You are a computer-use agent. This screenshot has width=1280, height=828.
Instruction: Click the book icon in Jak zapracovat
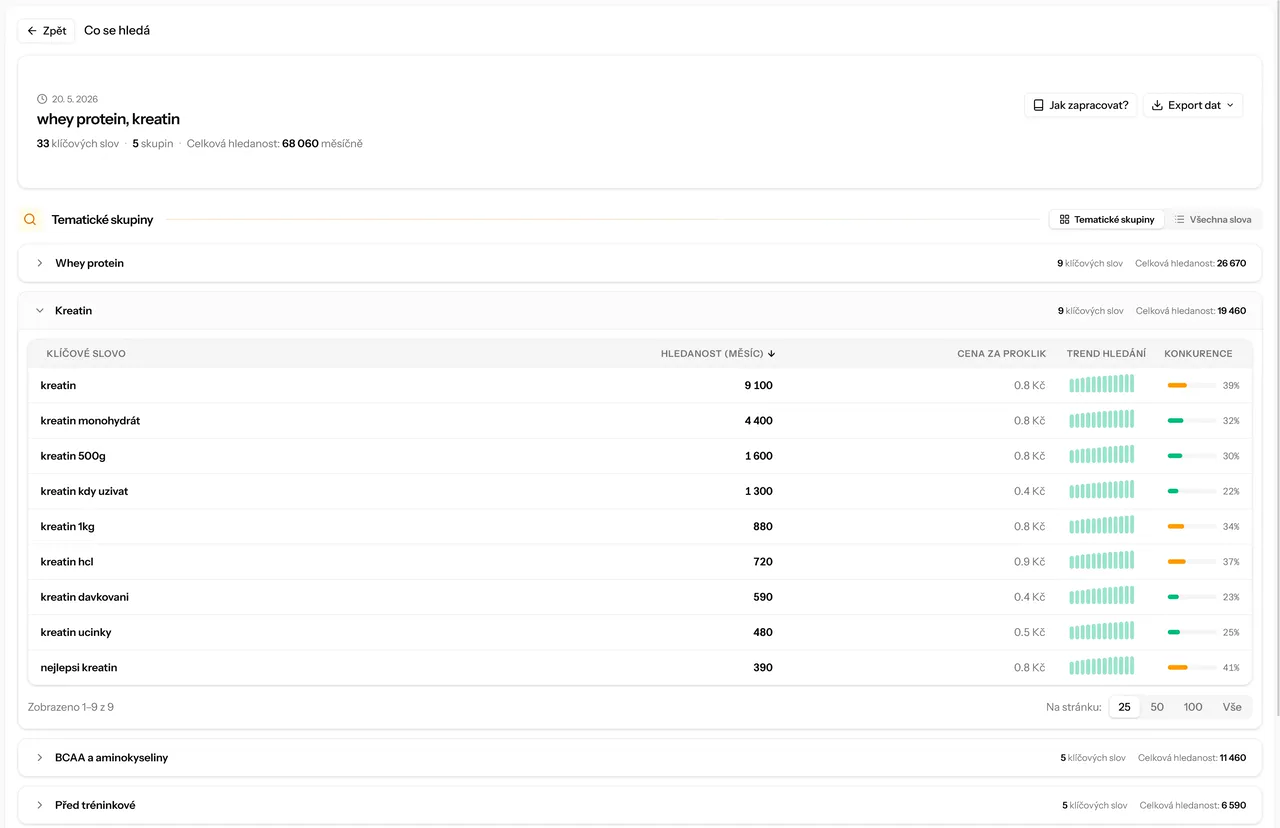(1038, 105)
